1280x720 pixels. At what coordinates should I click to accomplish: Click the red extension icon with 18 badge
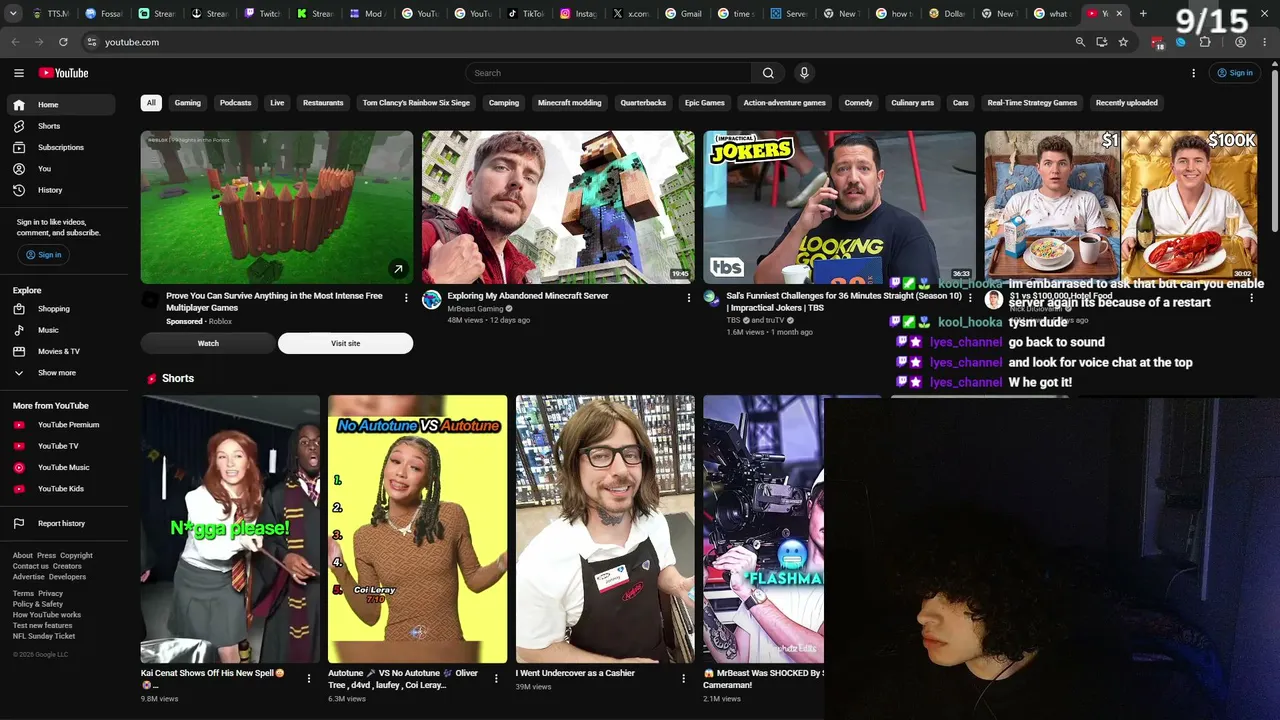[x=1157, y=42]
